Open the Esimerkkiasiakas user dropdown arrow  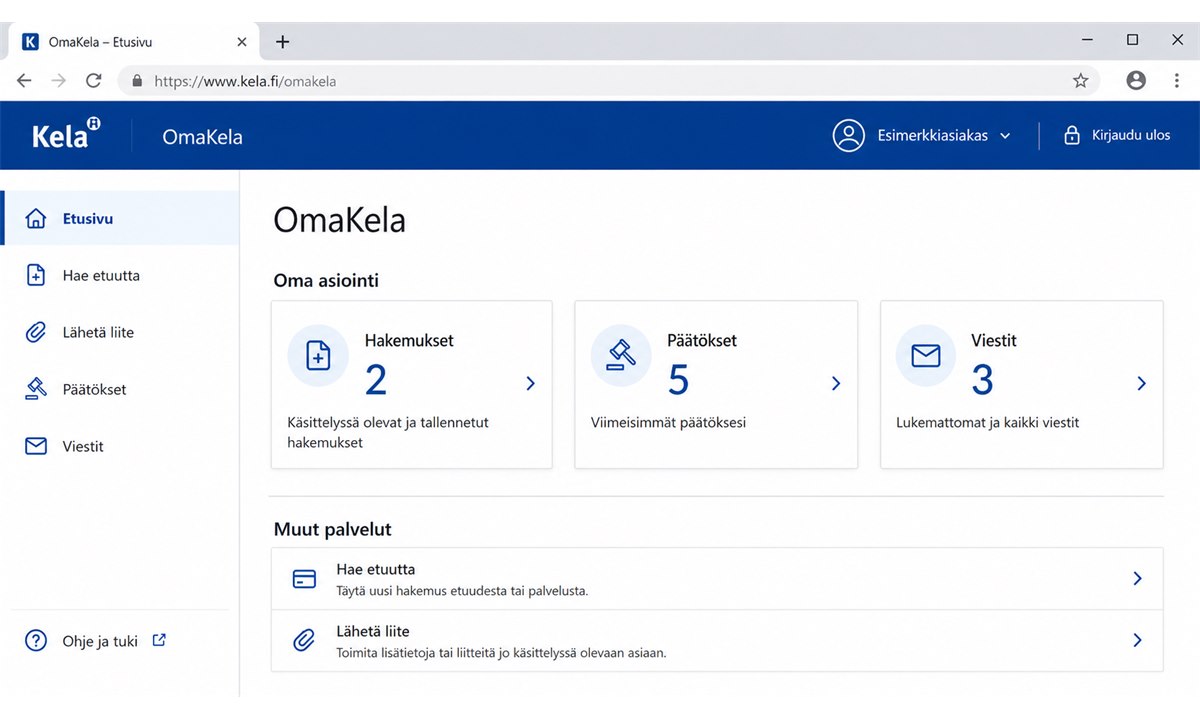point(1005,136)
